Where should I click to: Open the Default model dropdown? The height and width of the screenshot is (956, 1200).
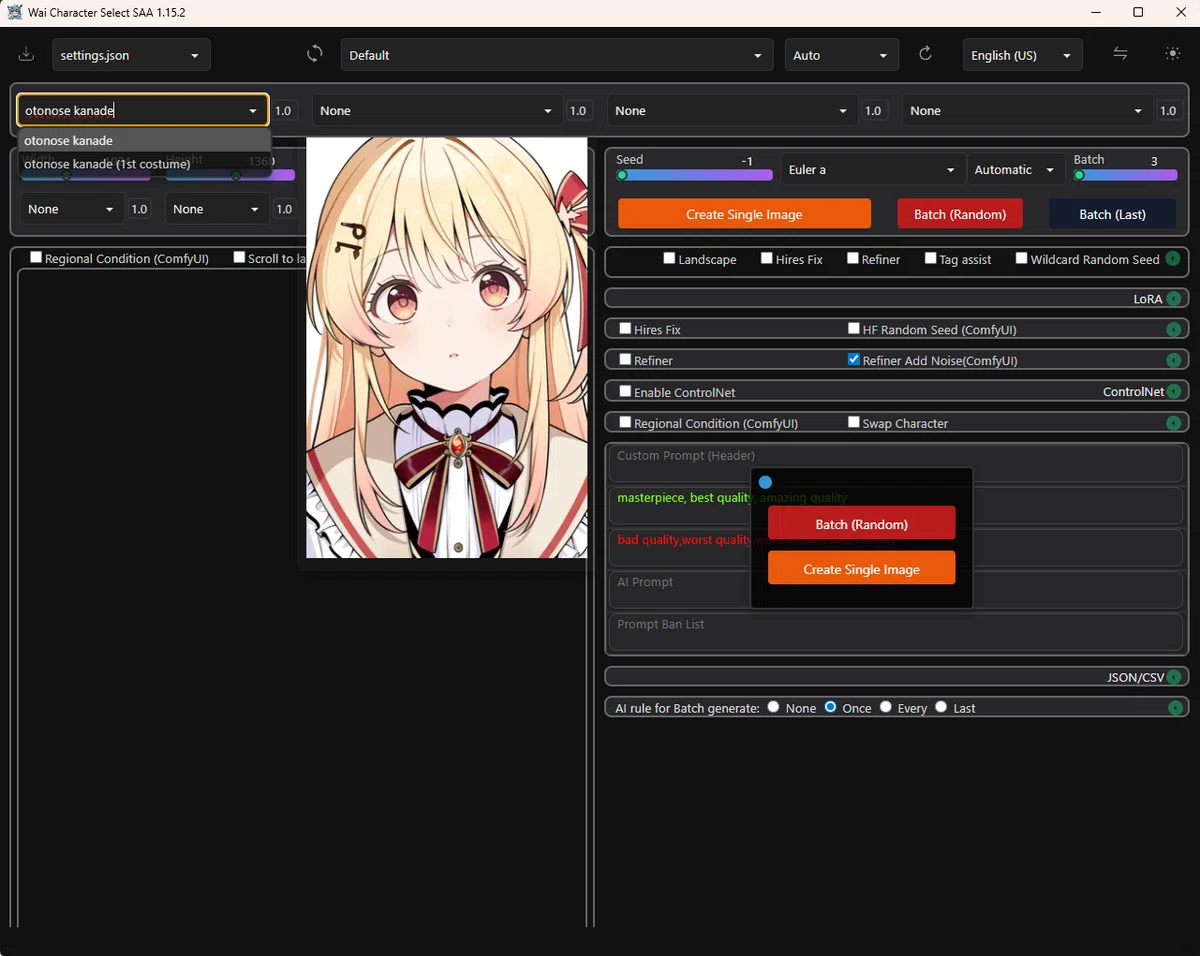click(557, 55)
